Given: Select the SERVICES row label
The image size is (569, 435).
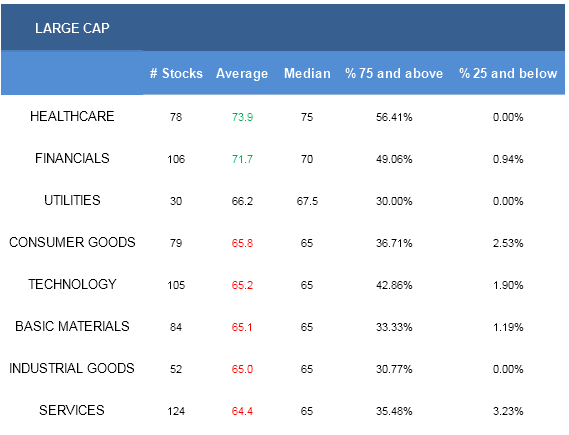Looking at the screenshot, I should coord(72,411).
